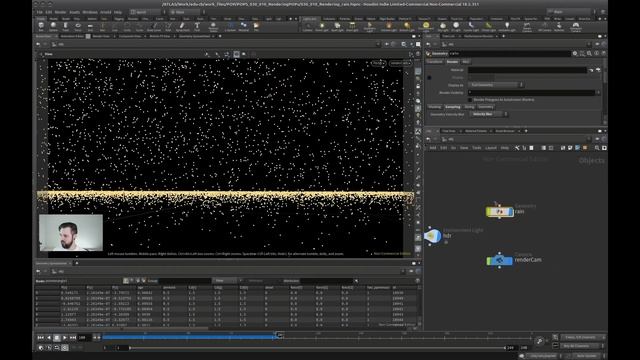Select the hdr Environment Light node
This screenshot has width=640, height=360.
coord(433,236)
